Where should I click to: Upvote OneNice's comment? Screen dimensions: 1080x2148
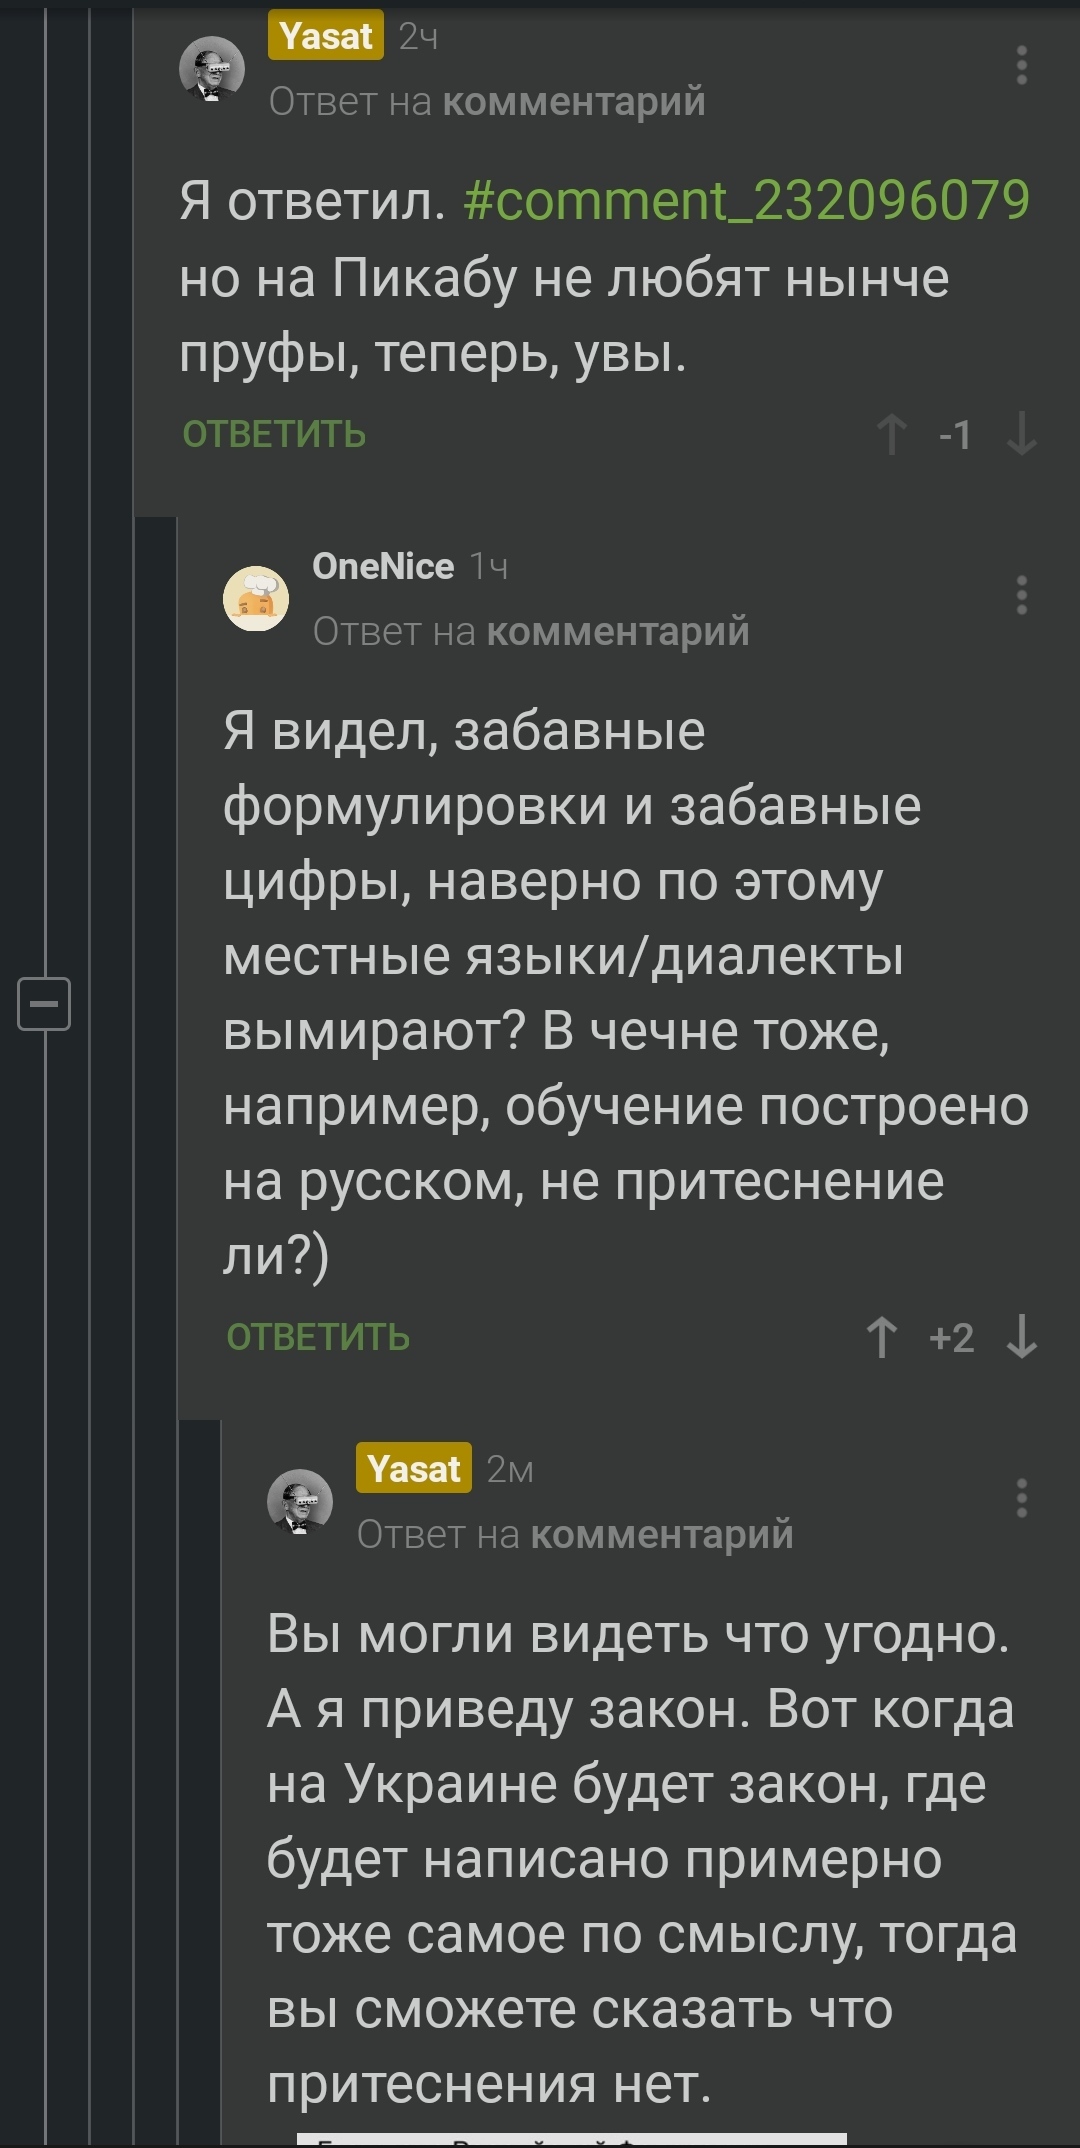point(881,1338)
